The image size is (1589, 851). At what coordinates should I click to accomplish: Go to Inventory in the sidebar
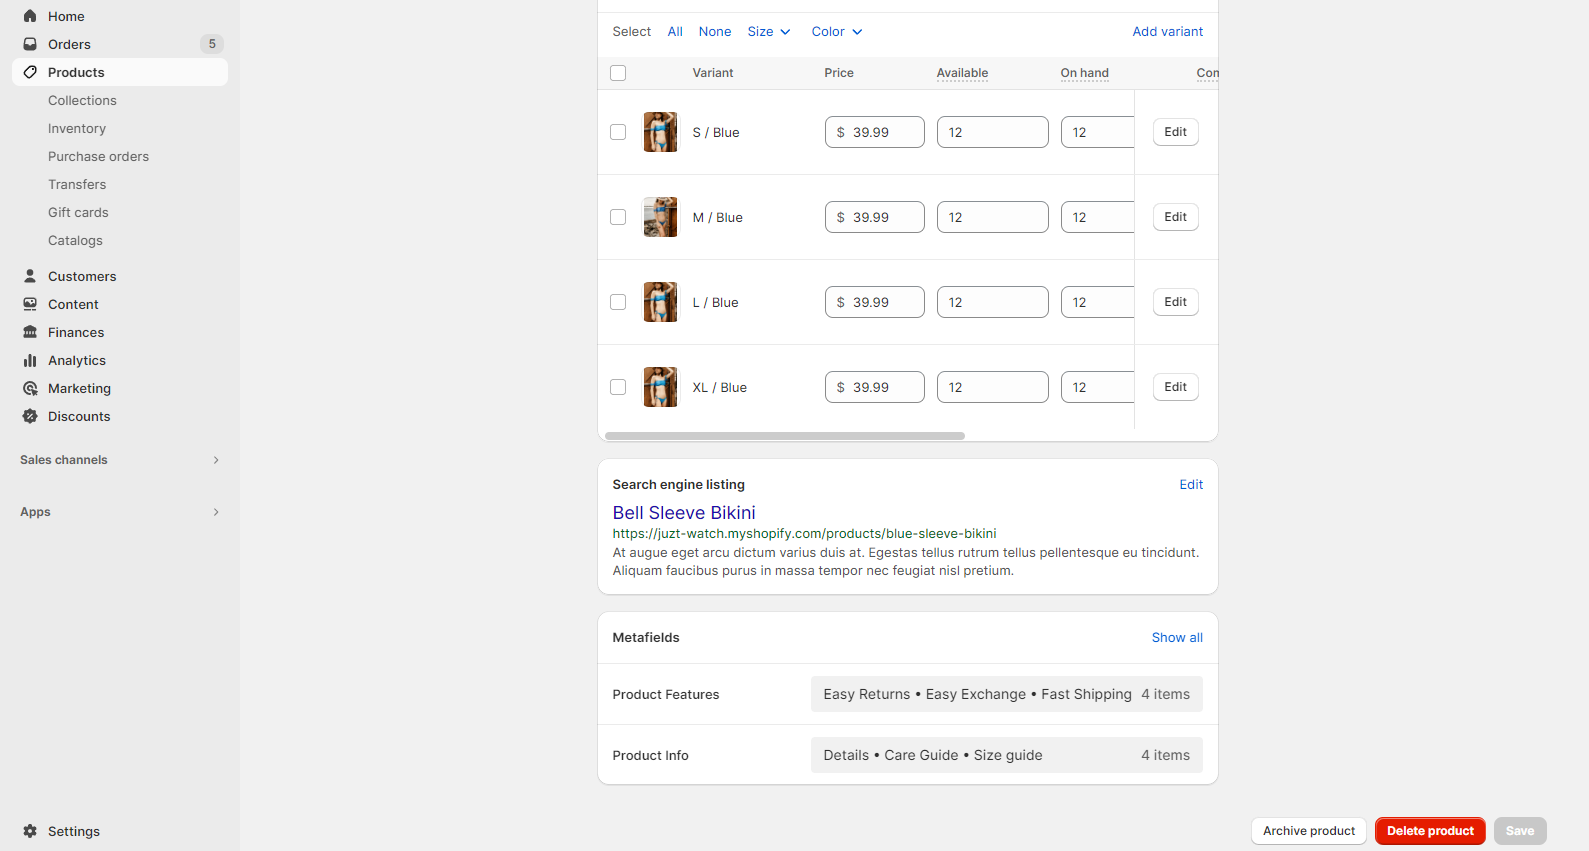point(77,128)
